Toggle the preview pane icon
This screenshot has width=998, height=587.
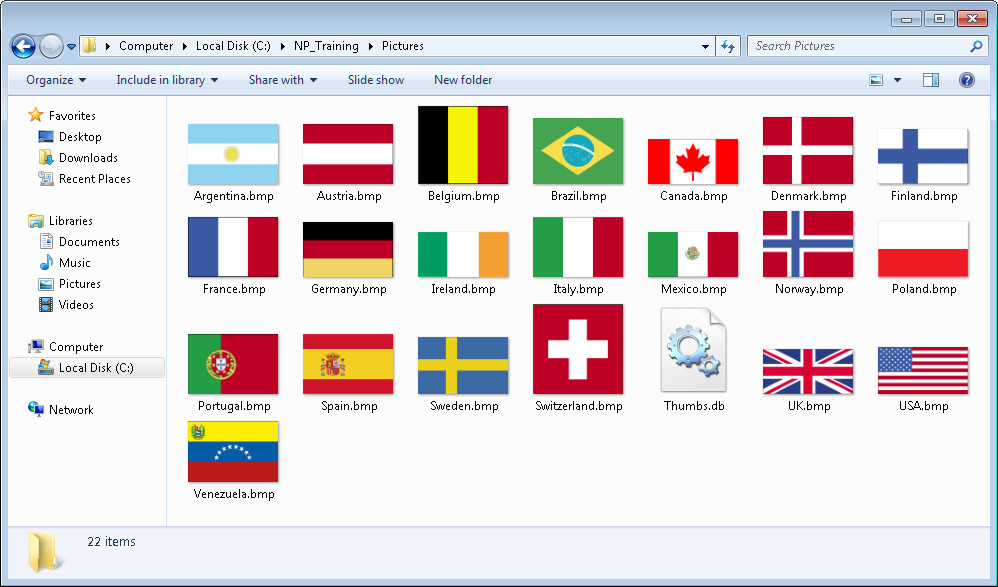(x=931, y=80)
